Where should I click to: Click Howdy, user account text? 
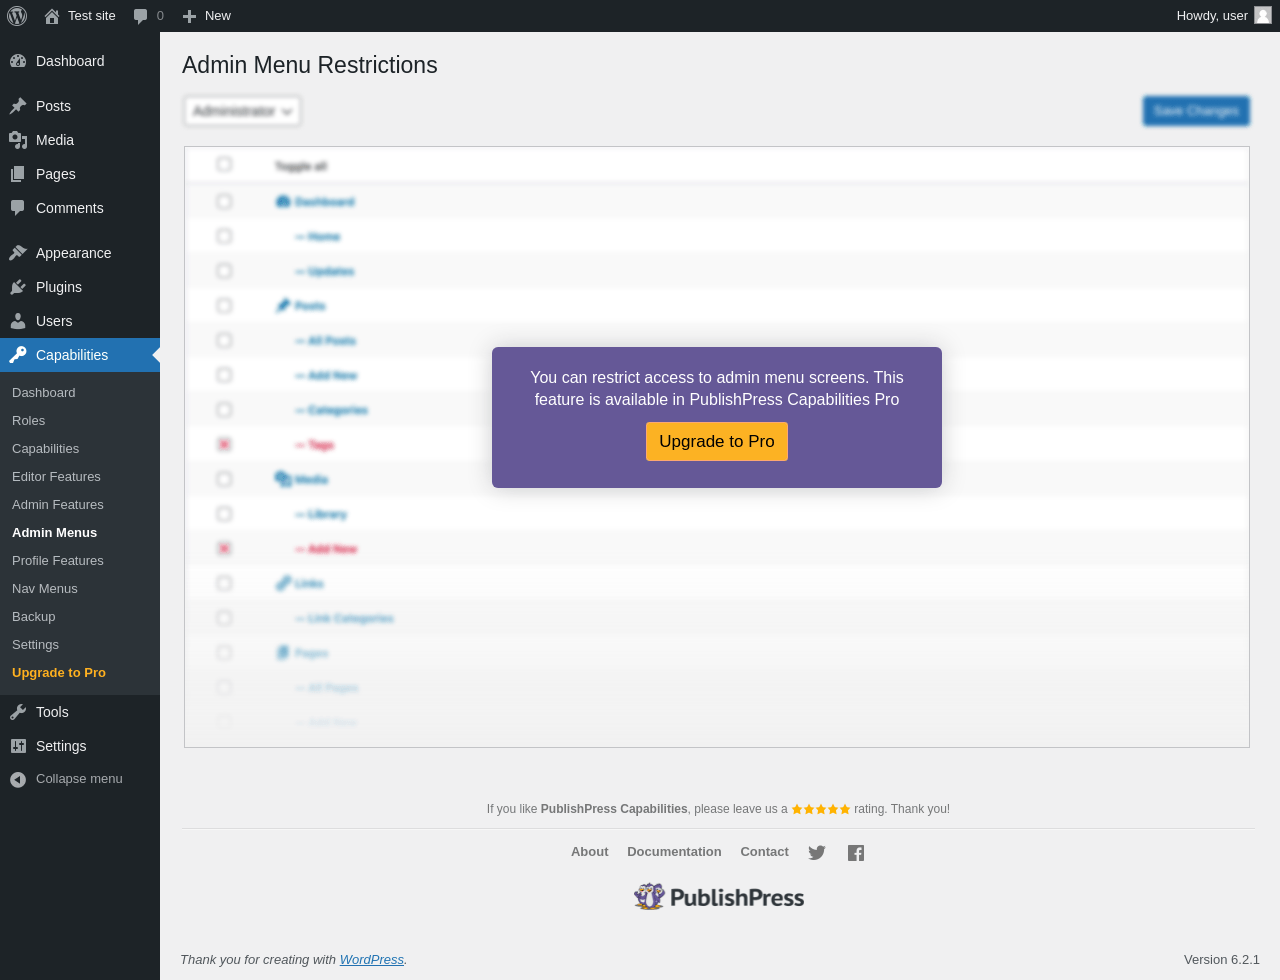(1212, 16)
